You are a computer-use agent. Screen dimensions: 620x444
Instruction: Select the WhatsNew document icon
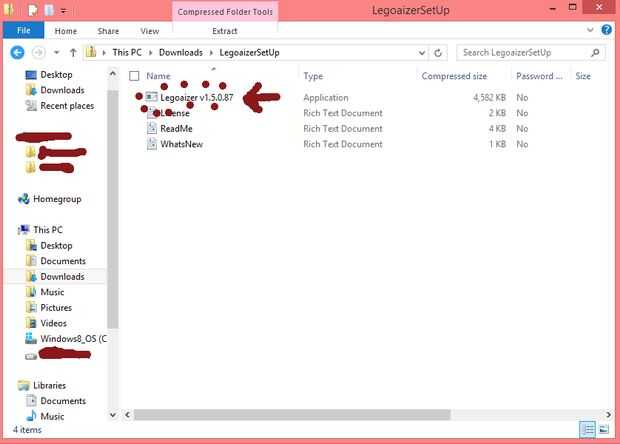tap(152, 144)
